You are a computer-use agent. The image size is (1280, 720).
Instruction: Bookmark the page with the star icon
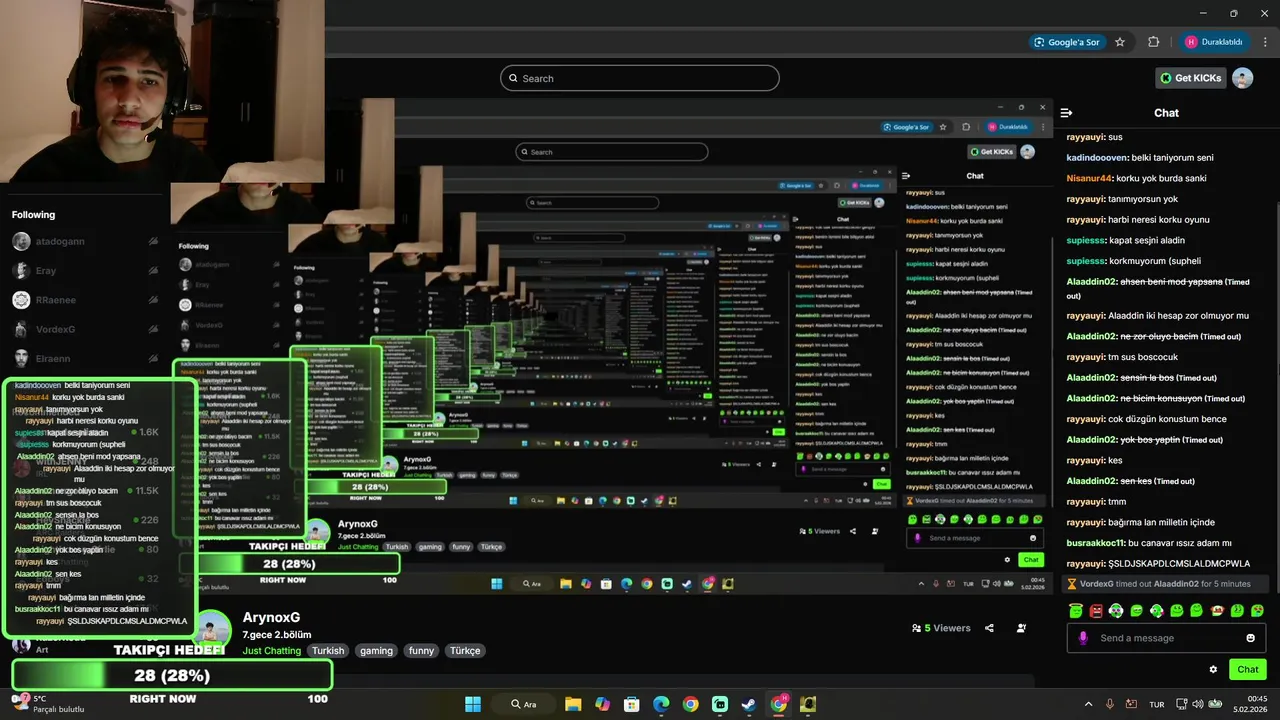click(1120, 42)
